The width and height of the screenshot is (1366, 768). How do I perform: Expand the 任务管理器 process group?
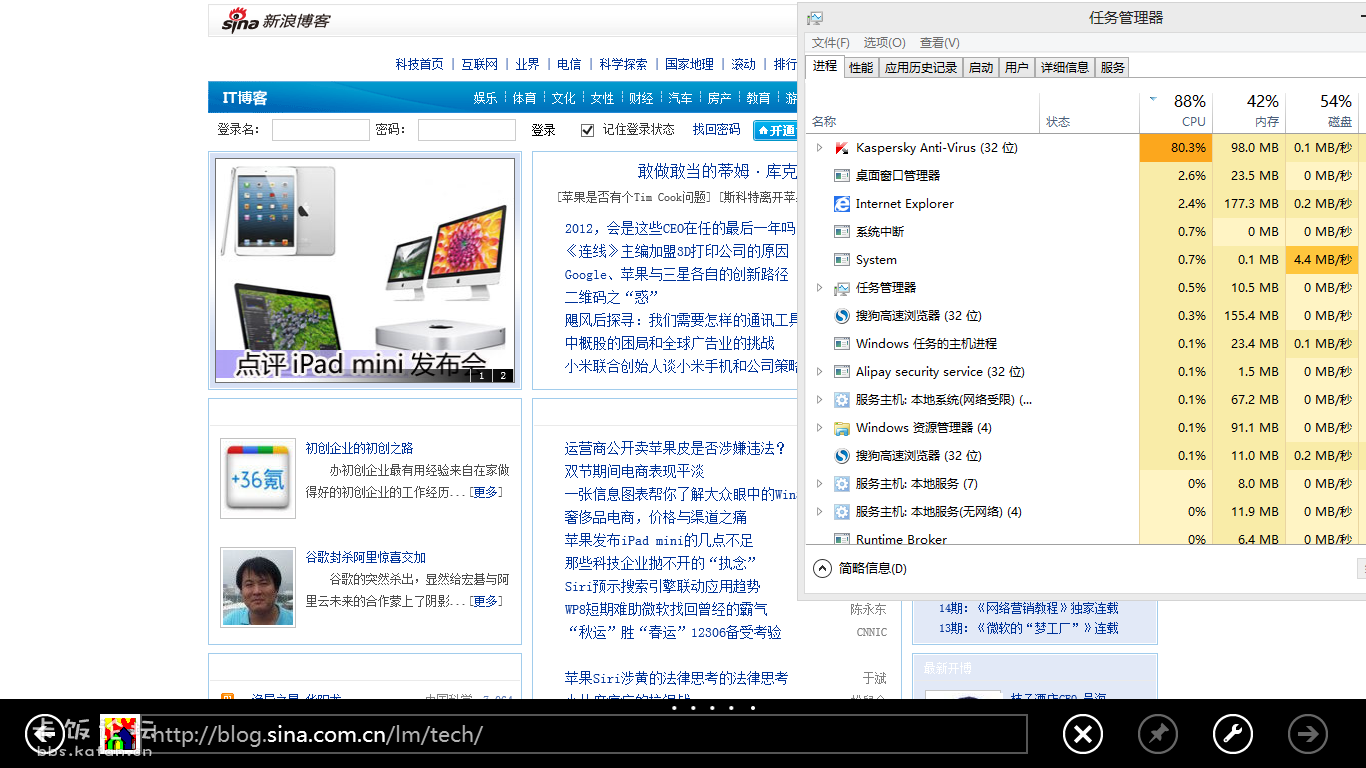tap(820, 288)
